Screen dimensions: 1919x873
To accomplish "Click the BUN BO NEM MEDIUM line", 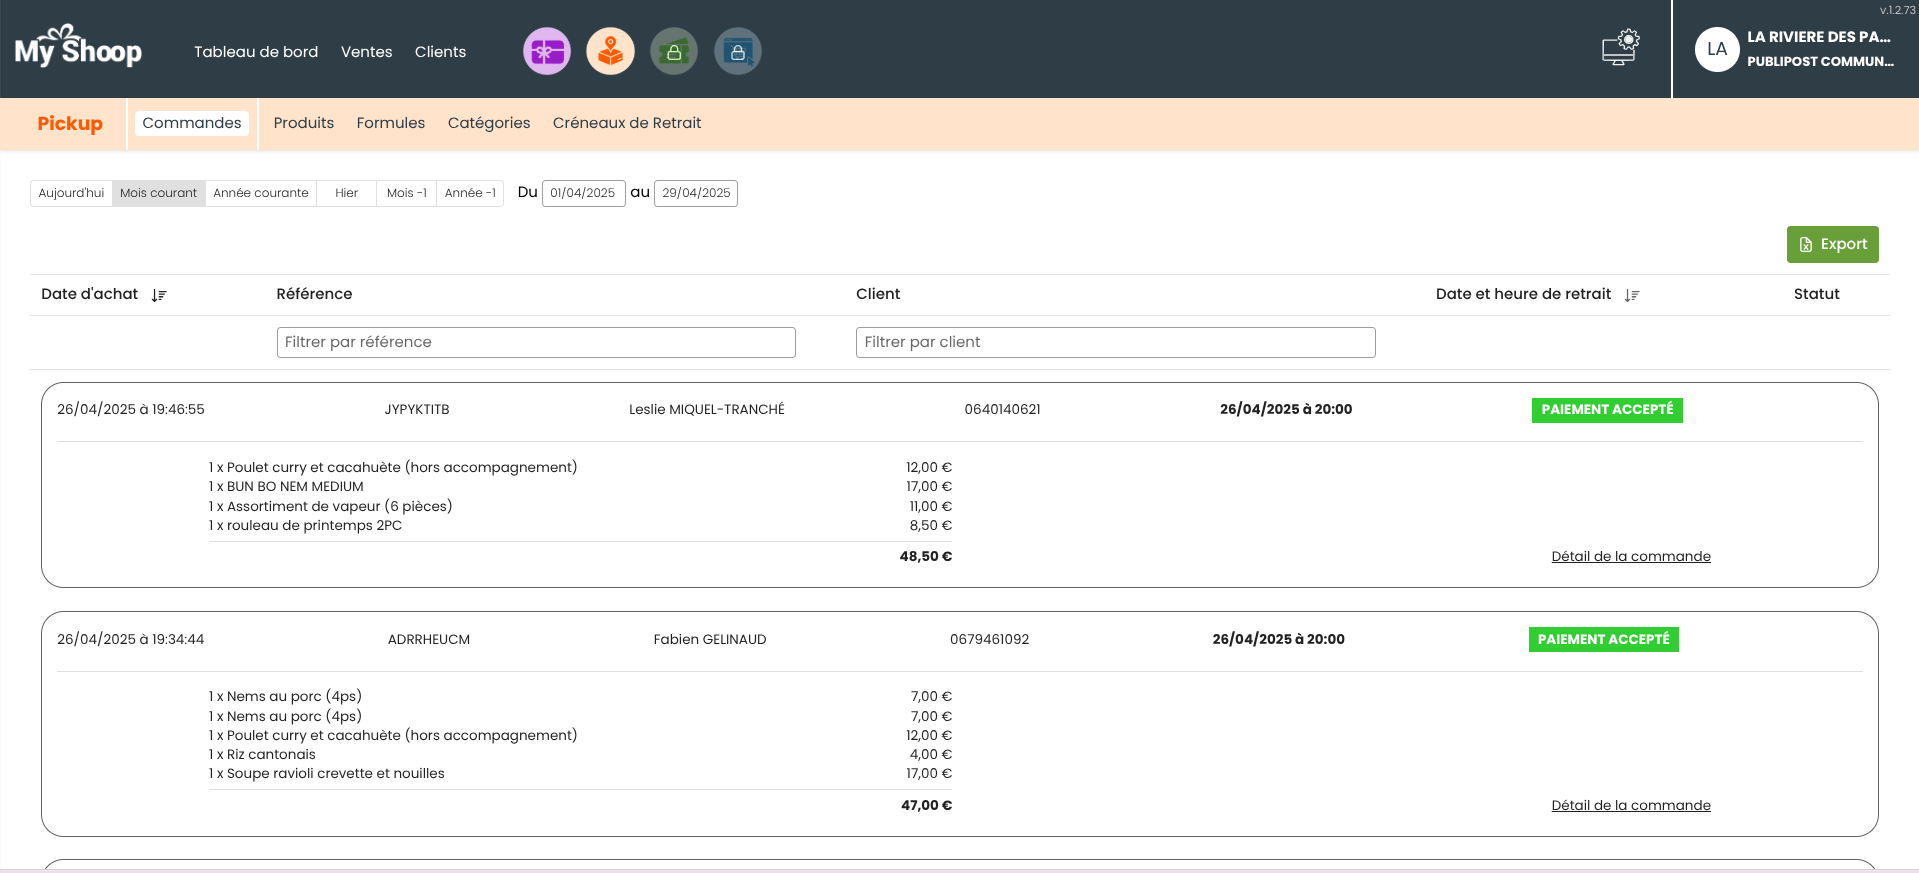I will coord(286,487).
